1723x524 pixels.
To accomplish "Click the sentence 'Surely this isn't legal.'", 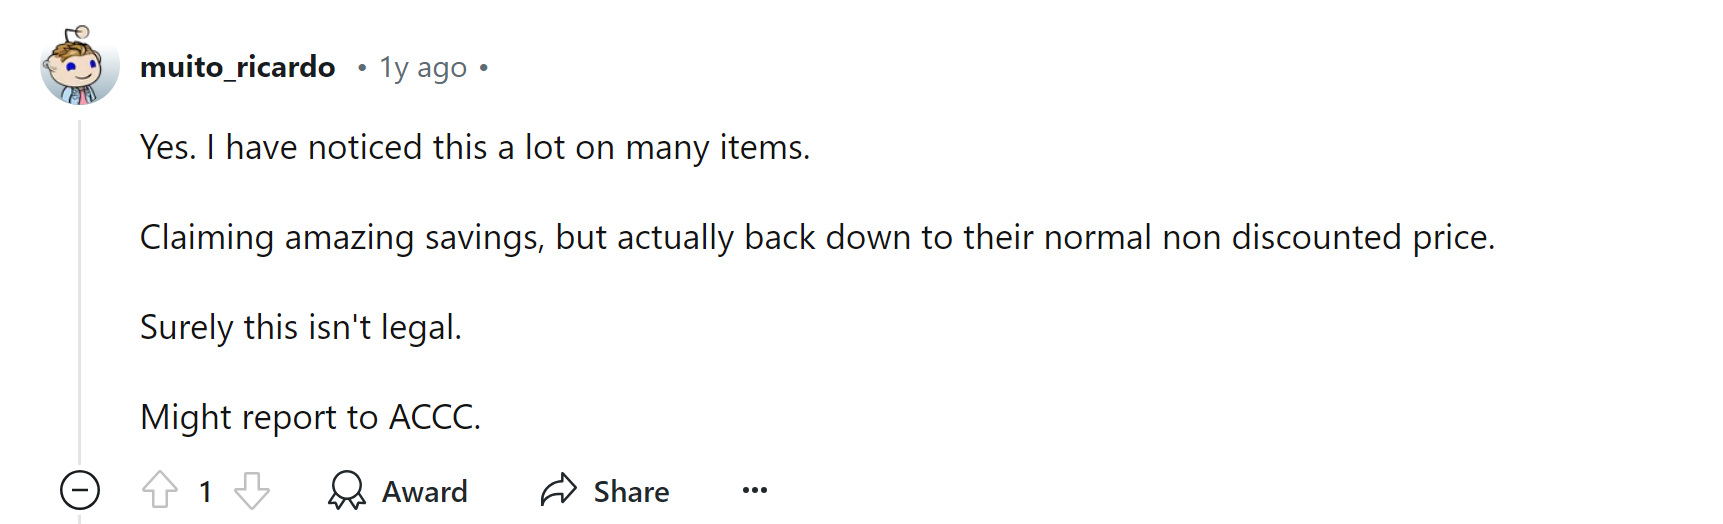I will click(301, 327).
